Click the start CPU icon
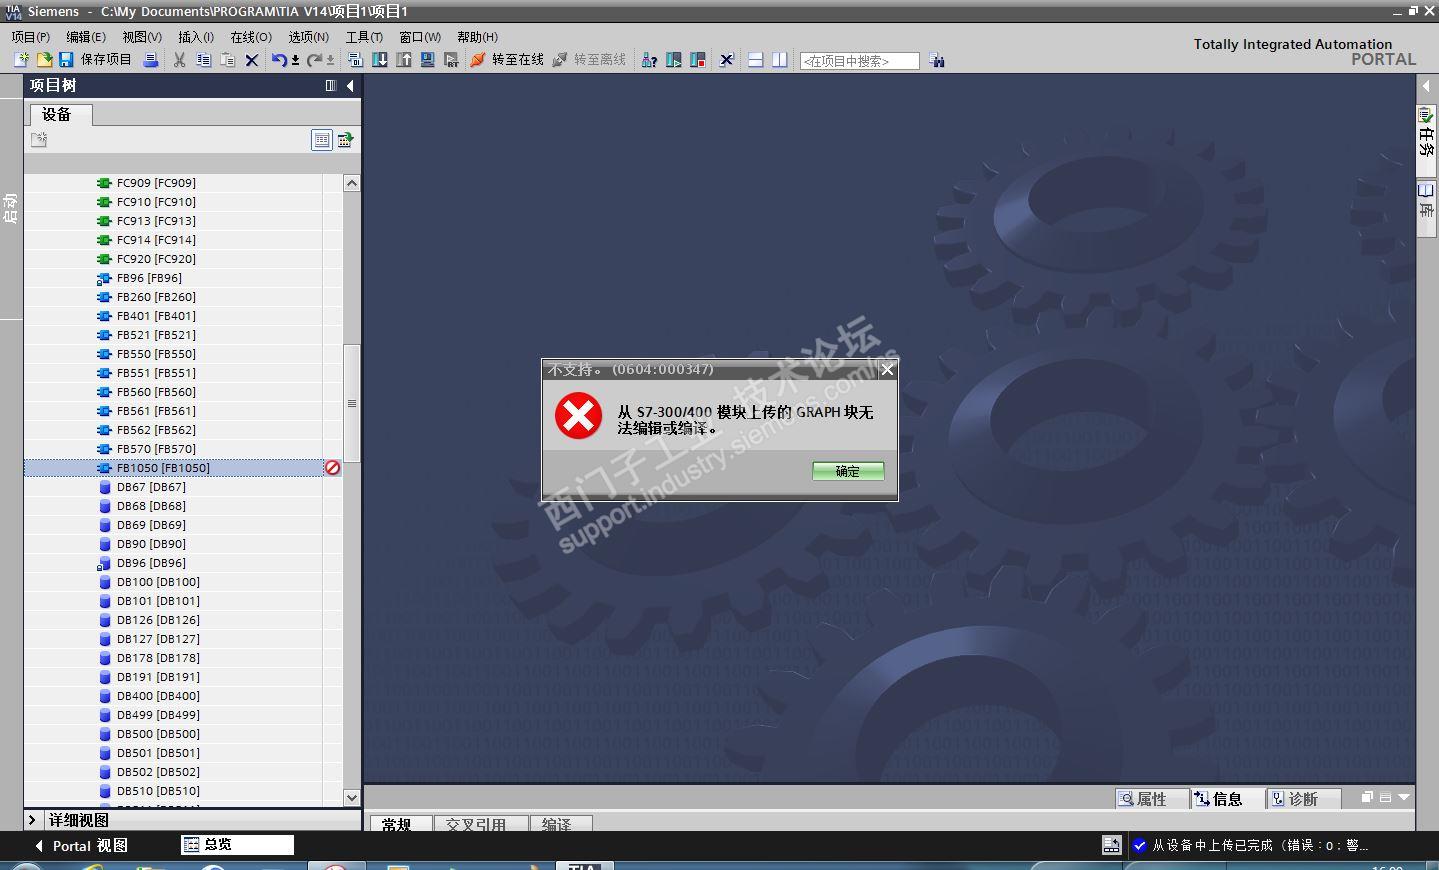 coord(674,60)
